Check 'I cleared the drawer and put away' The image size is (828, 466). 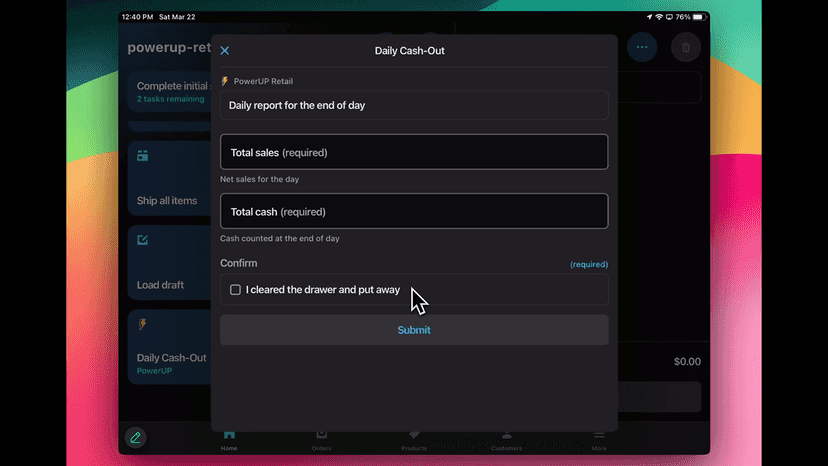235,290
